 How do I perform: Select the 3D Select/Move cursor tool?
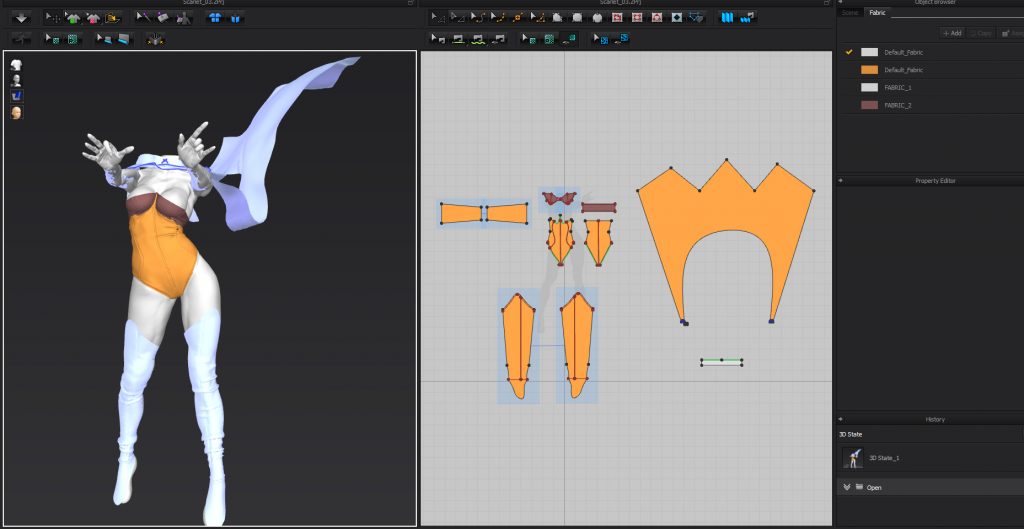pyautogui.click(x=52, y=18)
